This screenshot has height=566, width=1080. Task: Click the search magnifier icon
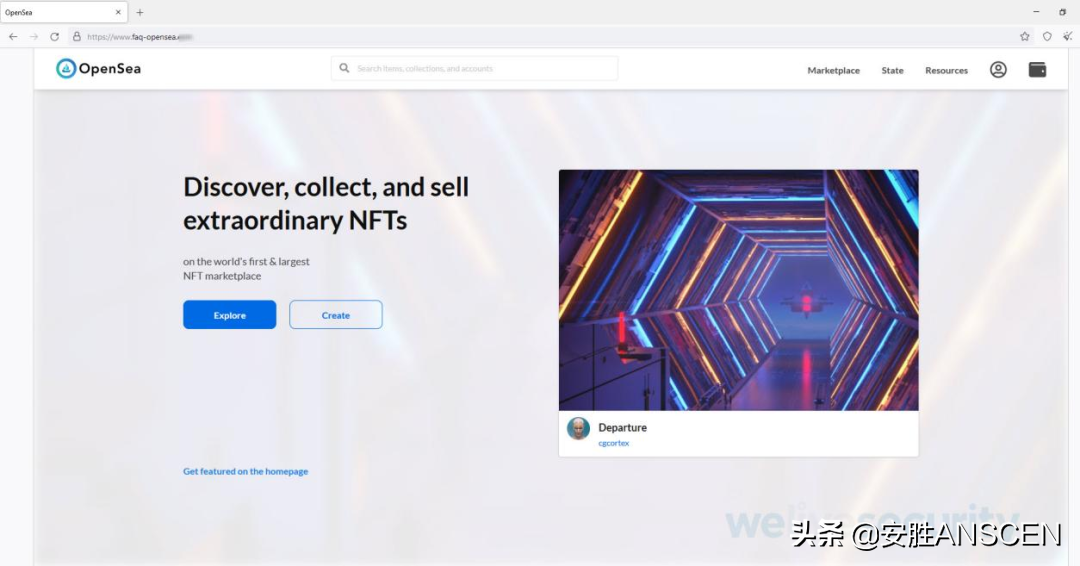(x=344, y=68)
